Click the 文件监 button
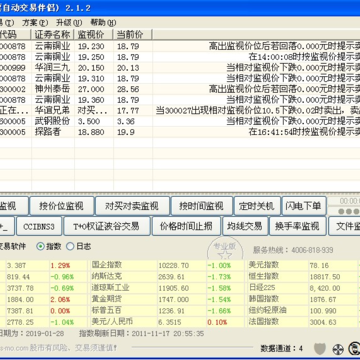The height and width of the screenshot is (360, 360). click(345, 227)
